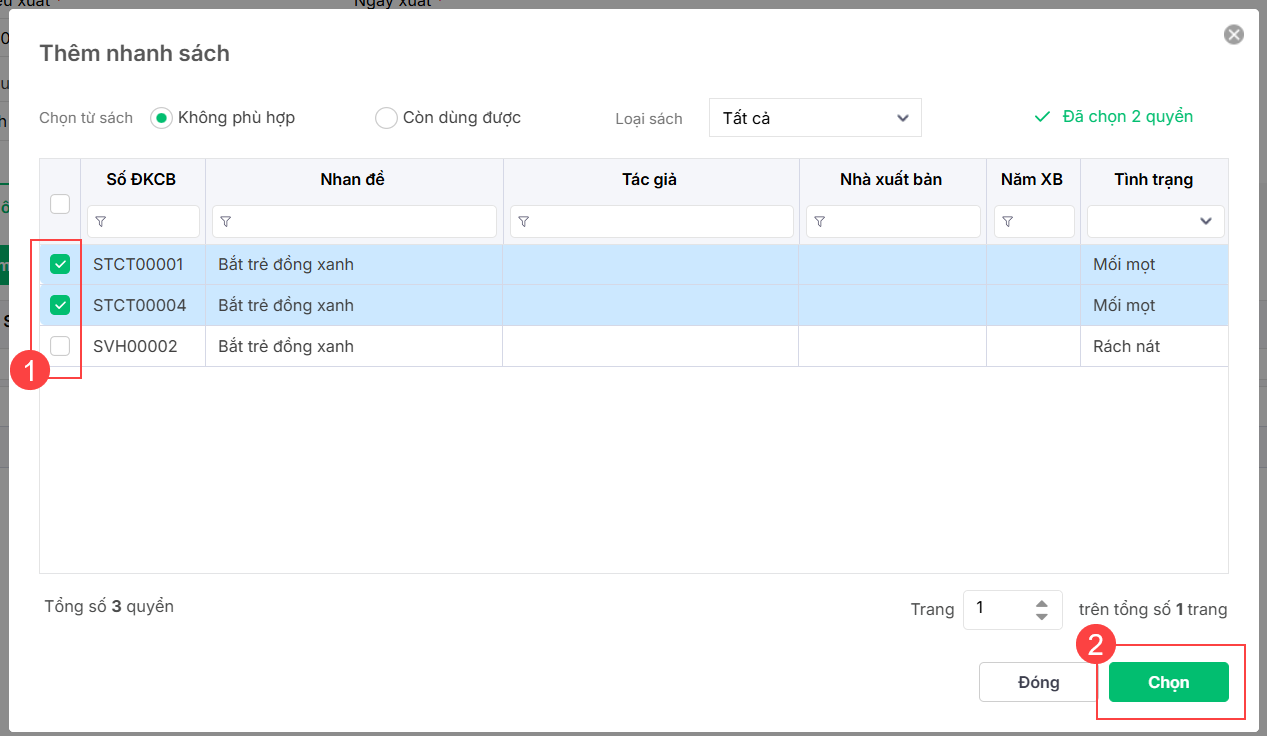Click the filter icon in Số ĐKCB column
Image resolution: width=1267 pixels, height=736 pixels.
(100, 222)
